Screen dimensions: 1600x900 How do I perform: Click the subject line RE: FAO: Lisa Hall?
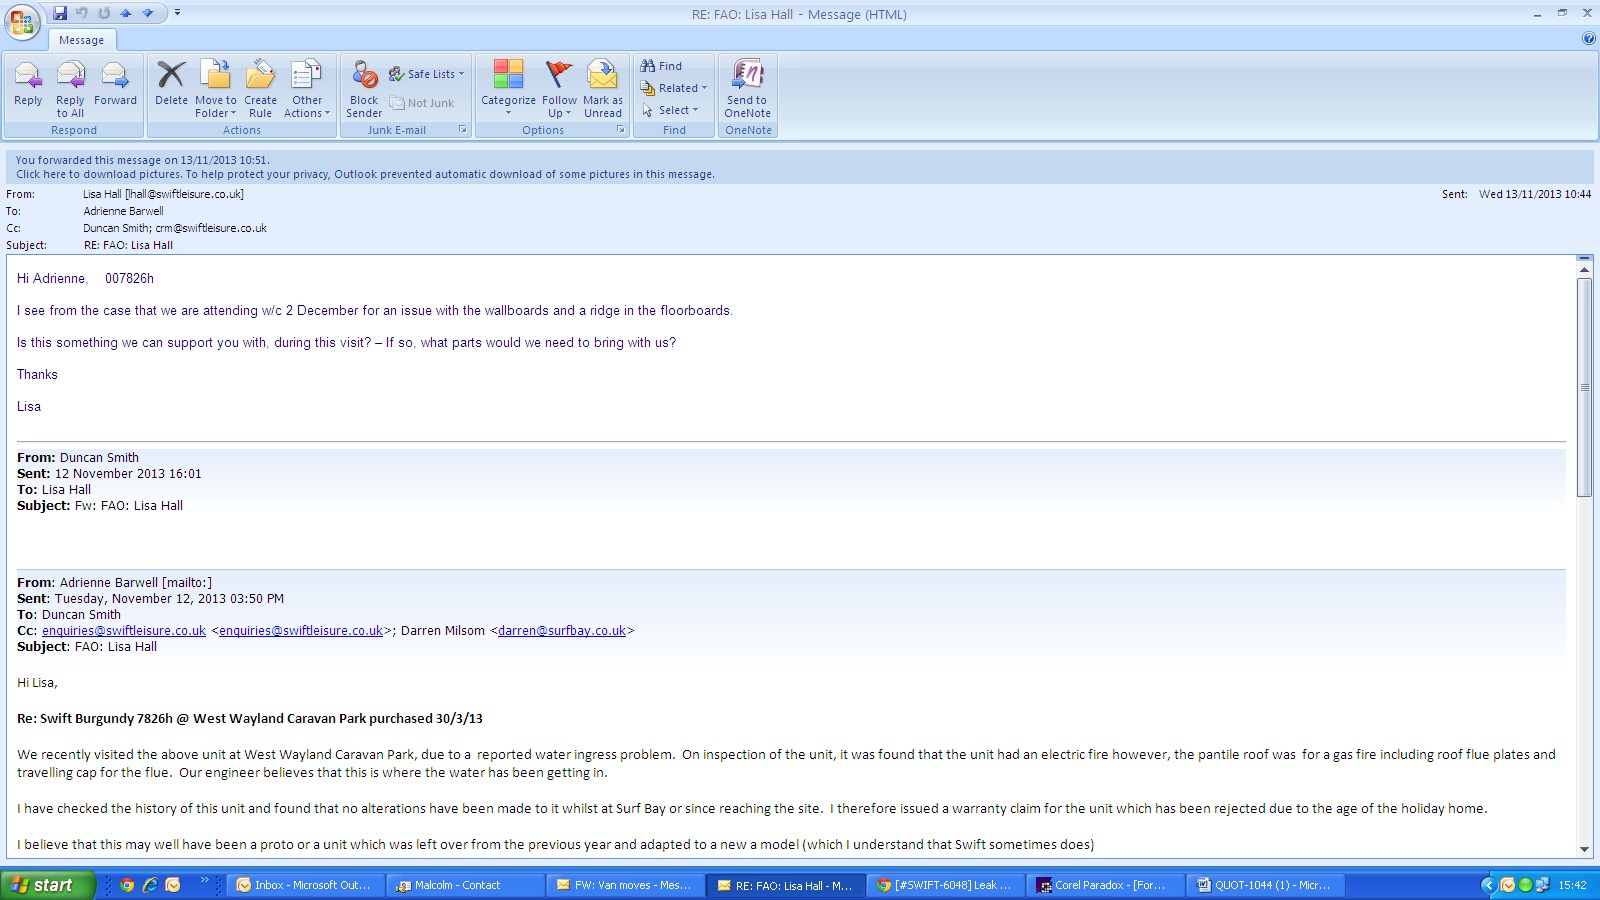(x=128, y=245)
